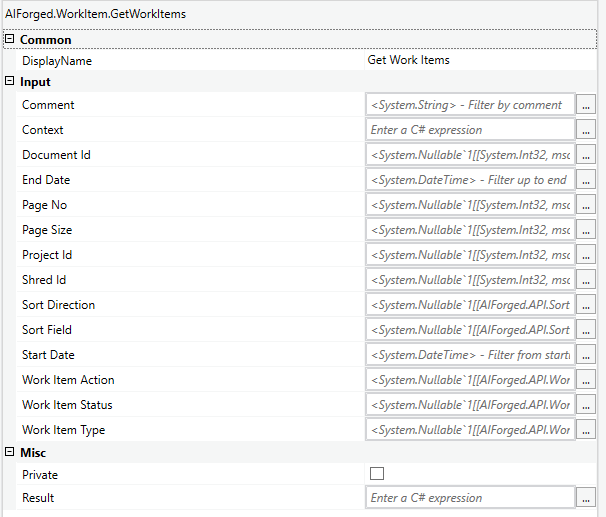Select the Comment property label
The width and height of the screenshot is (606, 517).
(x=48, y=105)
